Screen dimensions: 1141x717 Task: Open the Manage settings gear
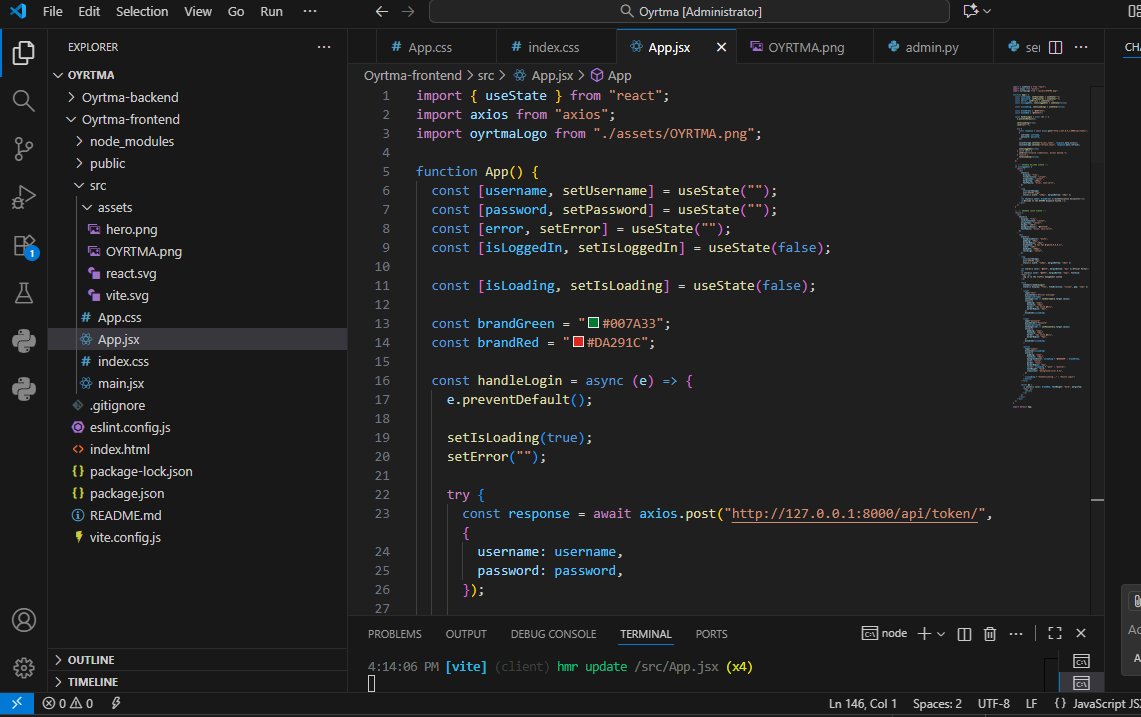tap(23, 668)
